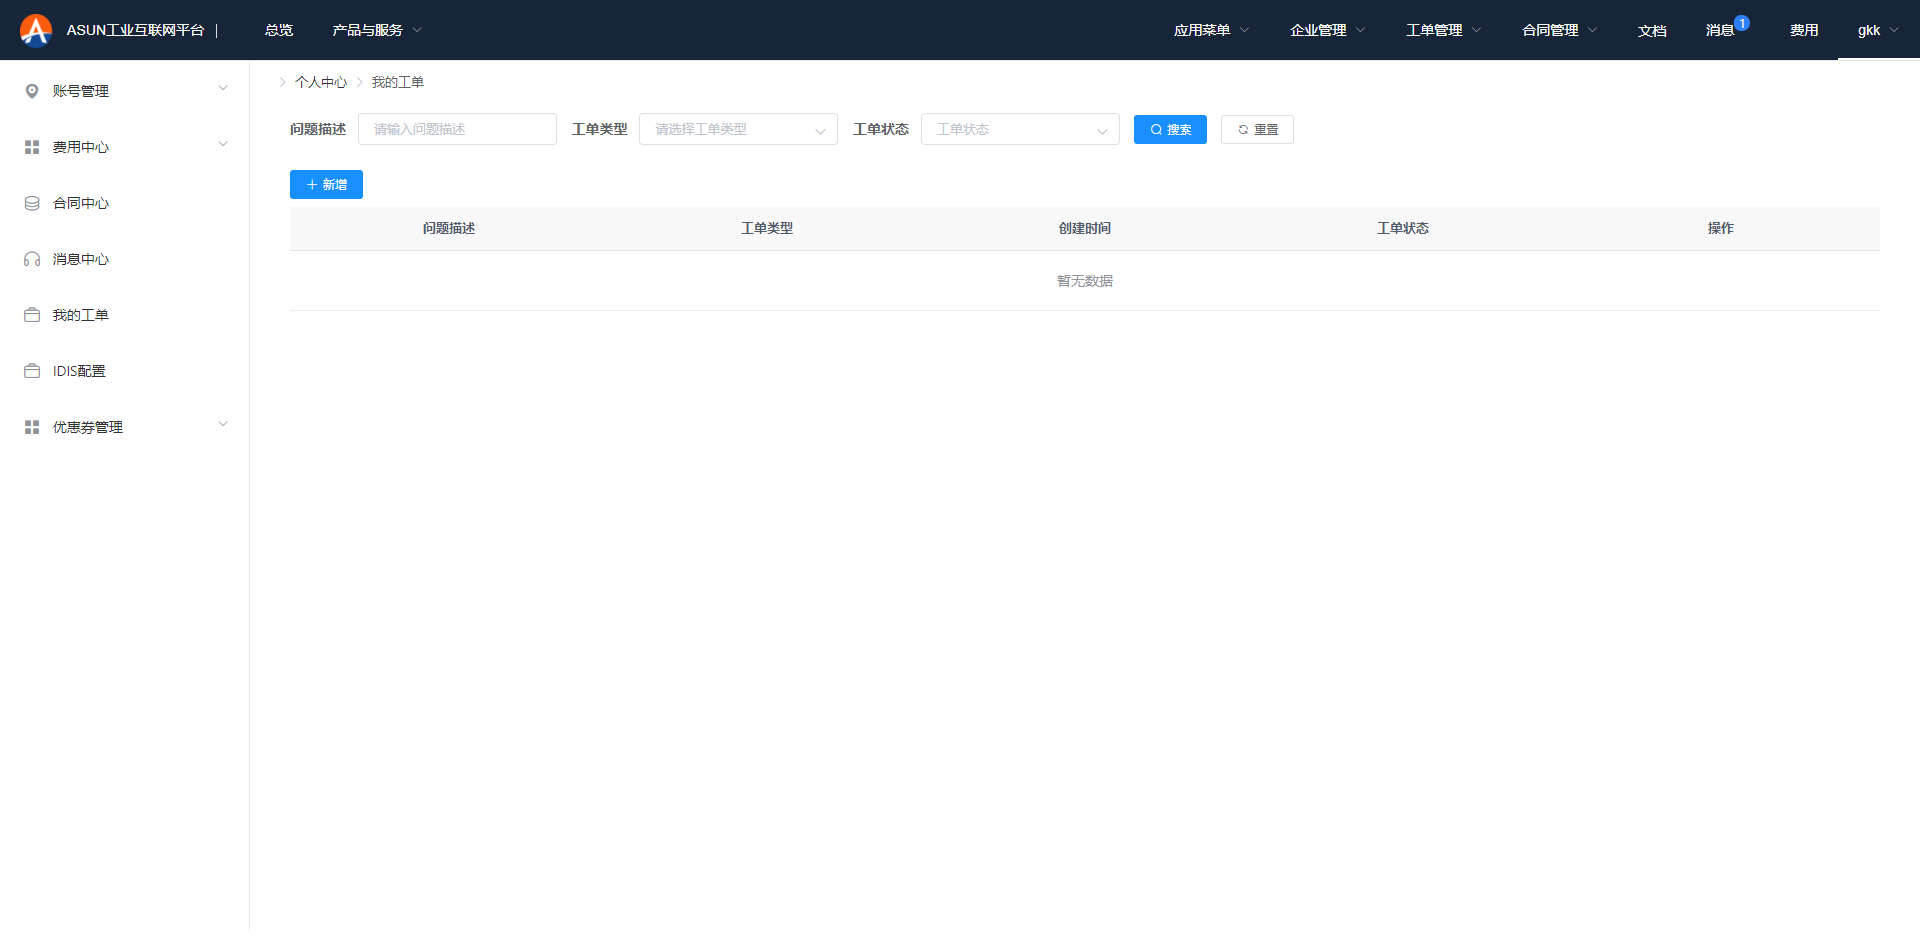Open the 工单类型 dropdown selector
This screenshot has height=937, width=1920.
[738, 129]
